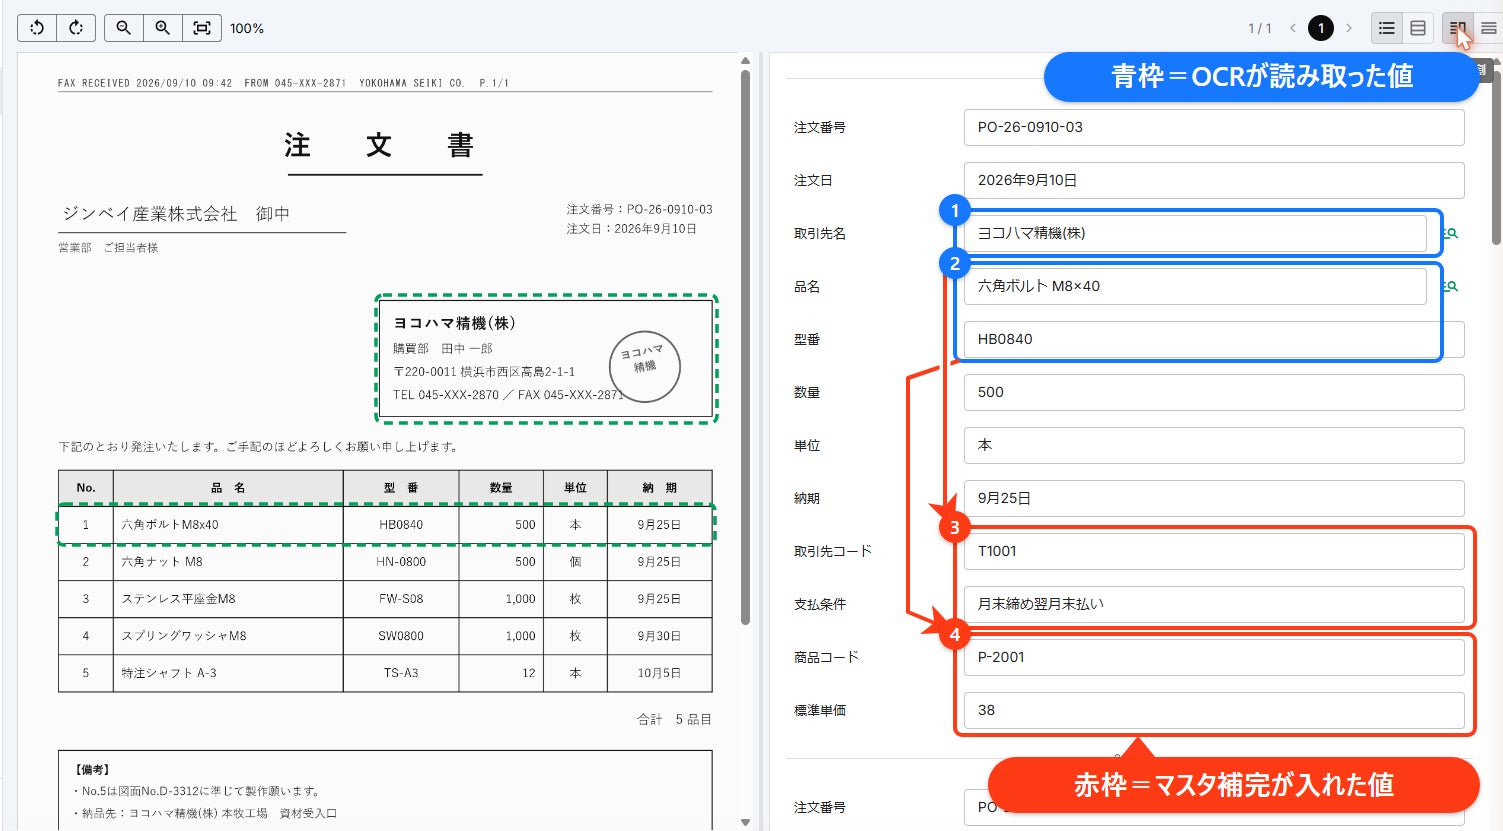
Task: Click the document preview vertical scrollbar
Action: pyautogui.click(x=745, y=346)
